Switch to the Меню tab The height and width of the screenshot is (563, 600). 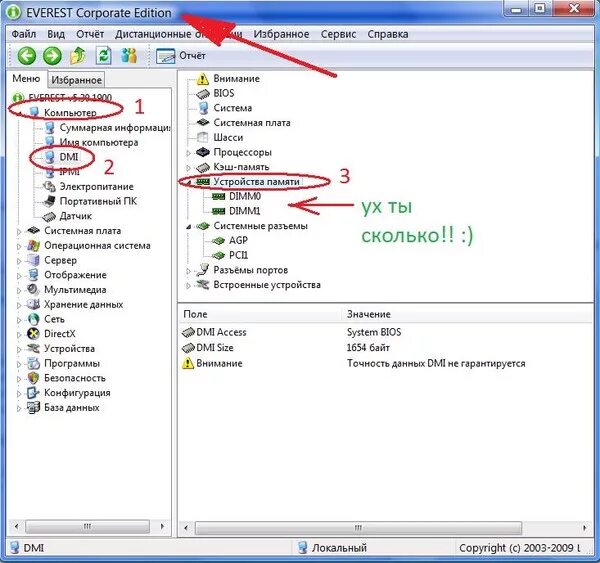coord(26,78)
